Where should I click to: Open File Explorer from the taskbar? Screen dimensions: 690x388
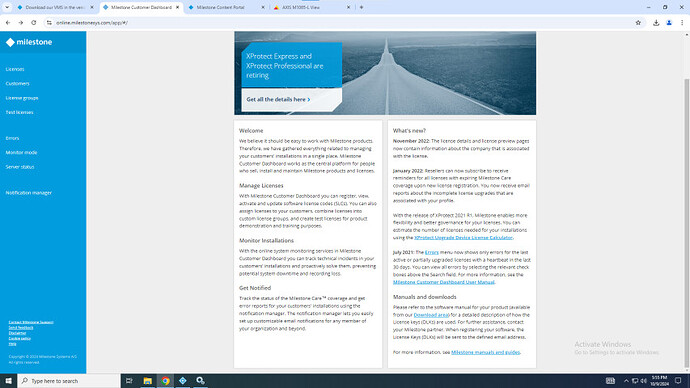coord(147,381)
